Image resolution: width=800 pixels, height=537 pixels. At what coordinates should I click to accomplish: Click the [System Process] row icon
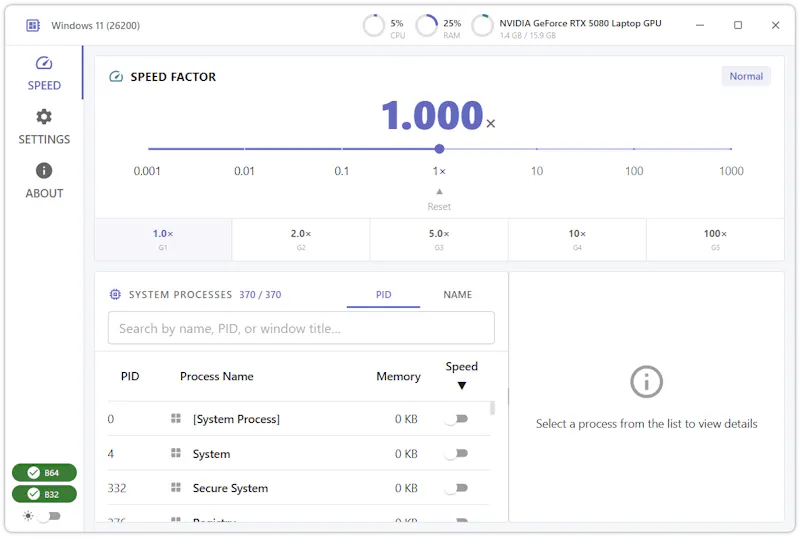click(x=176, y=419)
